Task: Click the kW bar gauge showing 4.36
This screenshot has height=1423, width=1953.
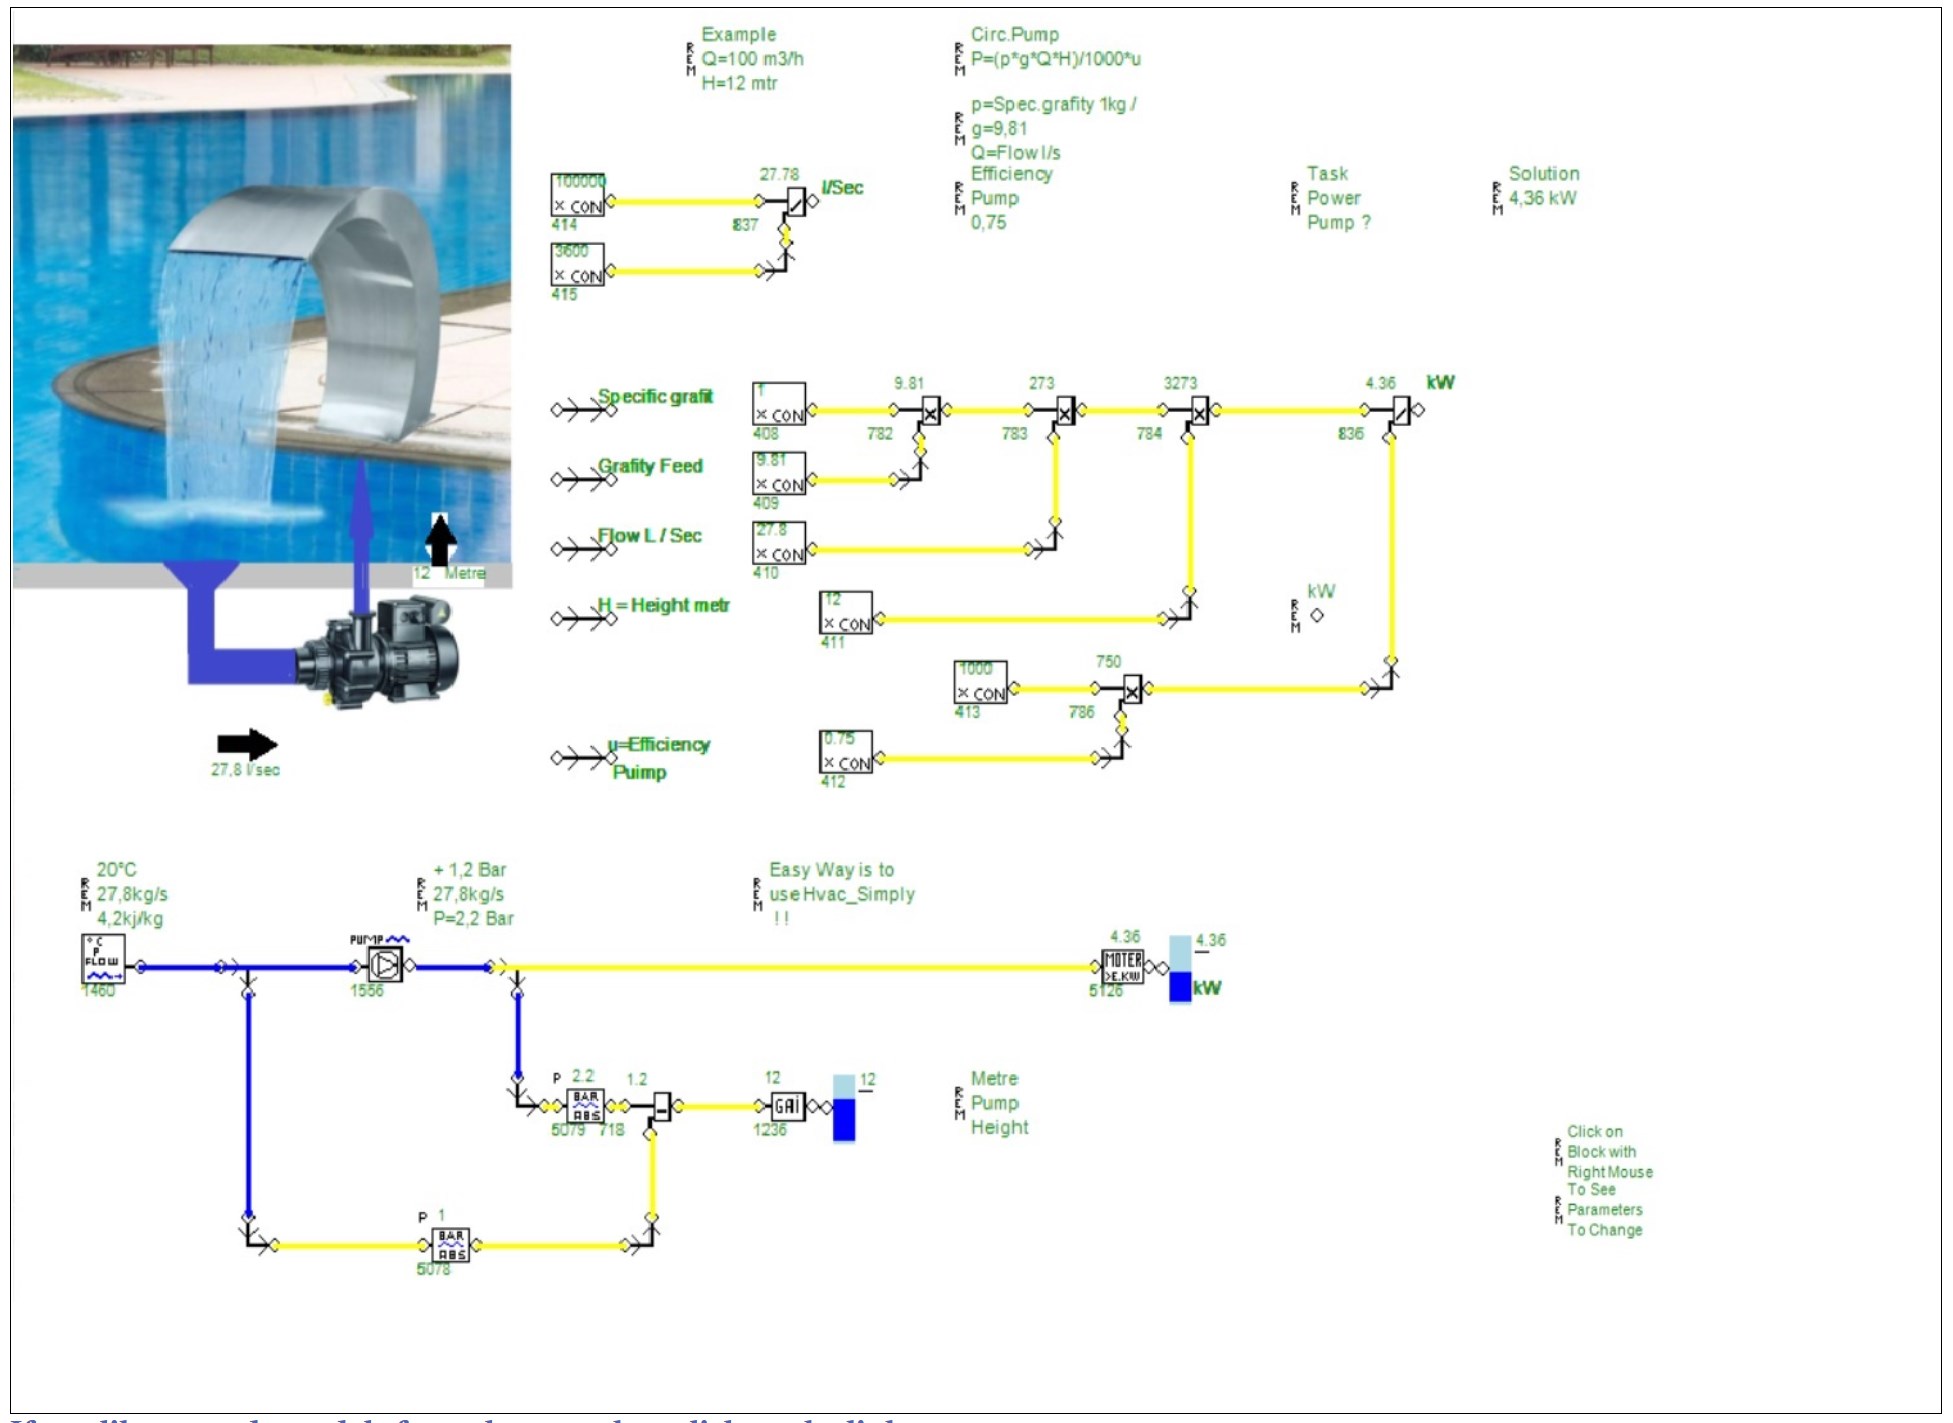Action: tap(1180, 968)
